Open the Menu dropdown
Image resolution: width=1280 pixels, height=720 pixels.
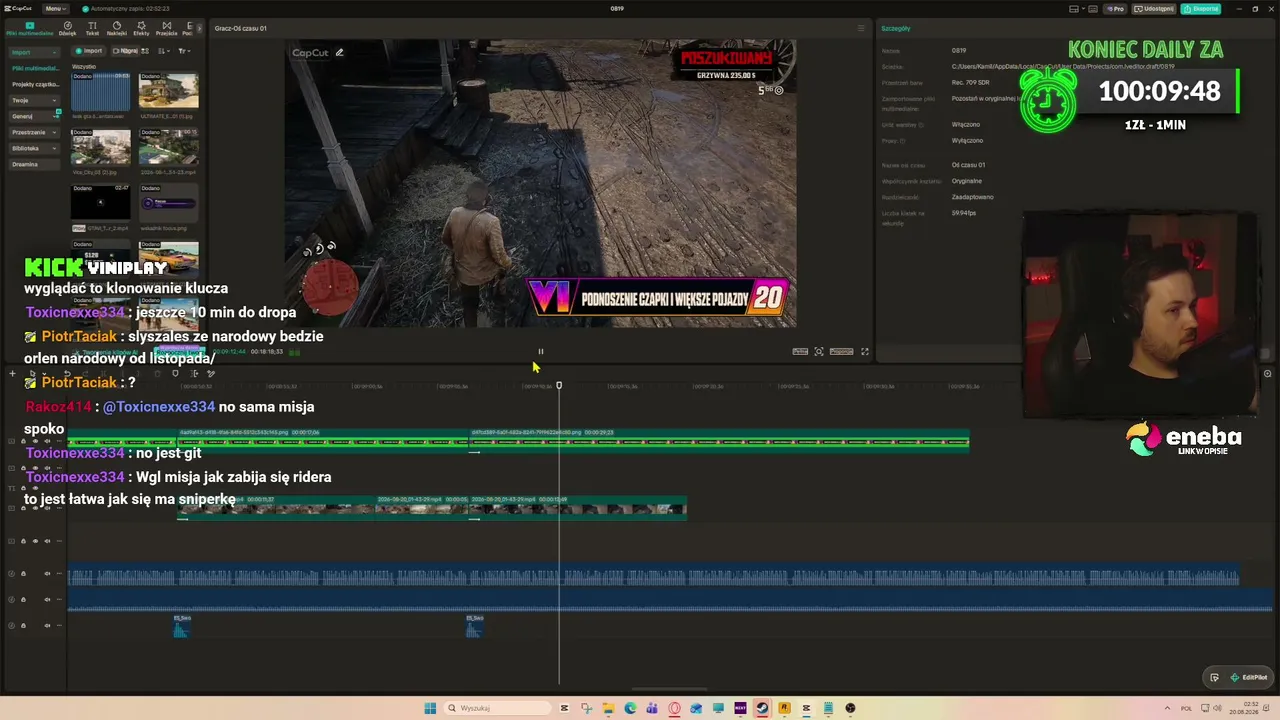point(56,9)
